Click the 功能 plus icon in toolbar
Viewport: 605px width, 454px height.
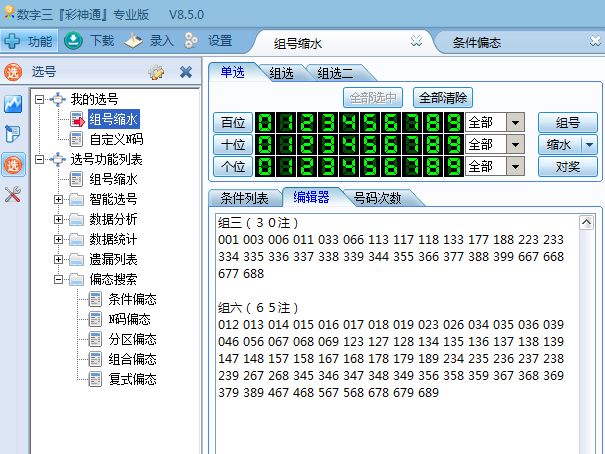(x=13, y=41)
